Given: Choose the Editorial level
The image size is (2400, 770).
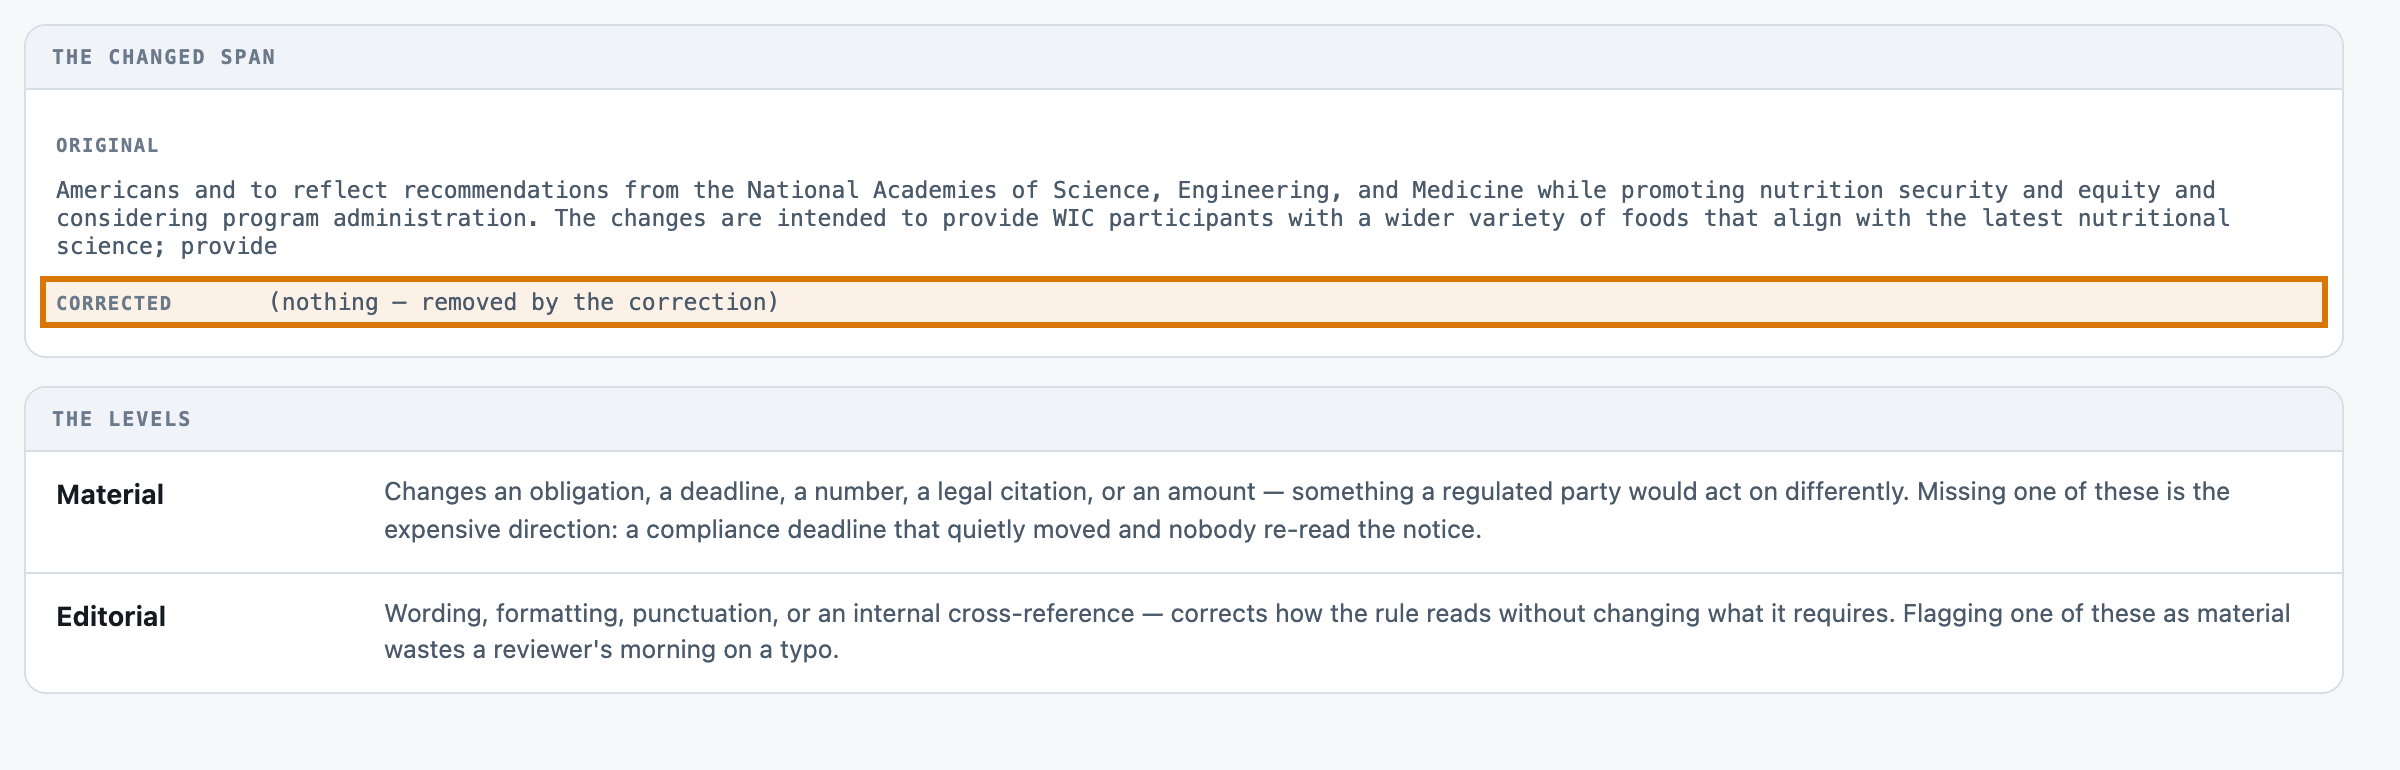Looking at the screenshot, I should 111,616.
